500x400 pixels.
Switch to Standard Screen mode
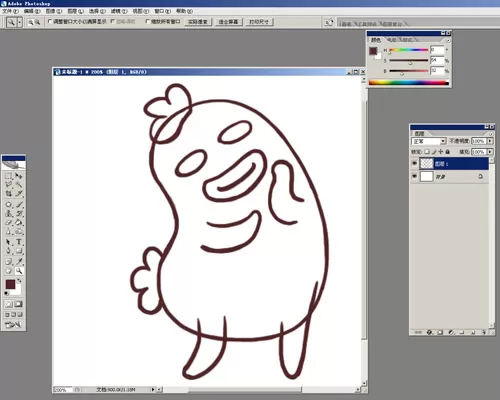[7, 315]
